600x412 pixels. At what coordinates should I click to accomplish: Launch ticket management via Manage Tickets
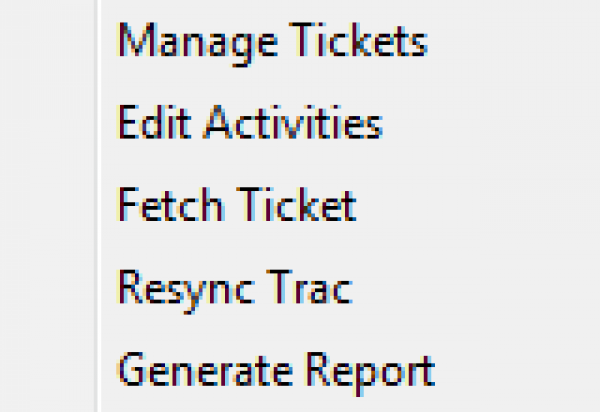point(272,43)
